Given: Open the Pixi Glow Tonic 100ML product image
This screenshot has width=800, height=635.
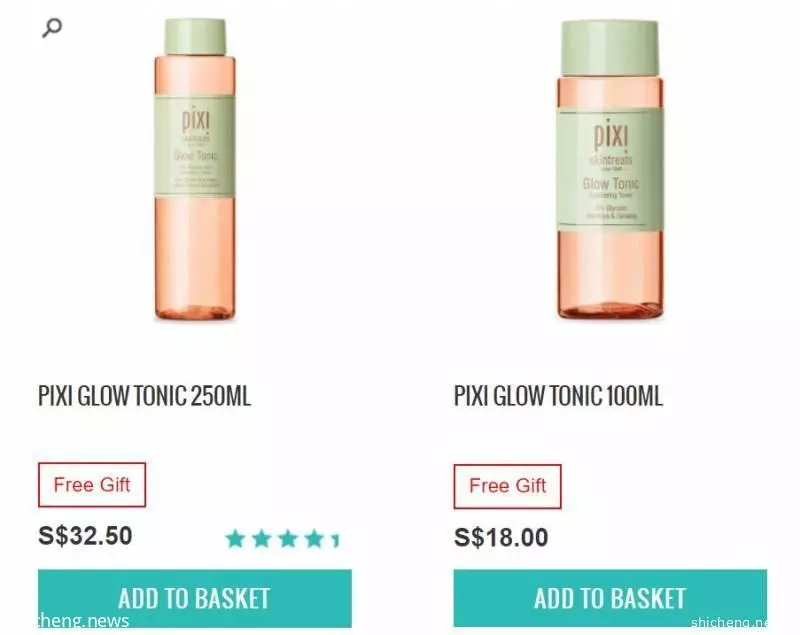Looking at the screenshot, I should pyautogui.click(x=610, y=170).
